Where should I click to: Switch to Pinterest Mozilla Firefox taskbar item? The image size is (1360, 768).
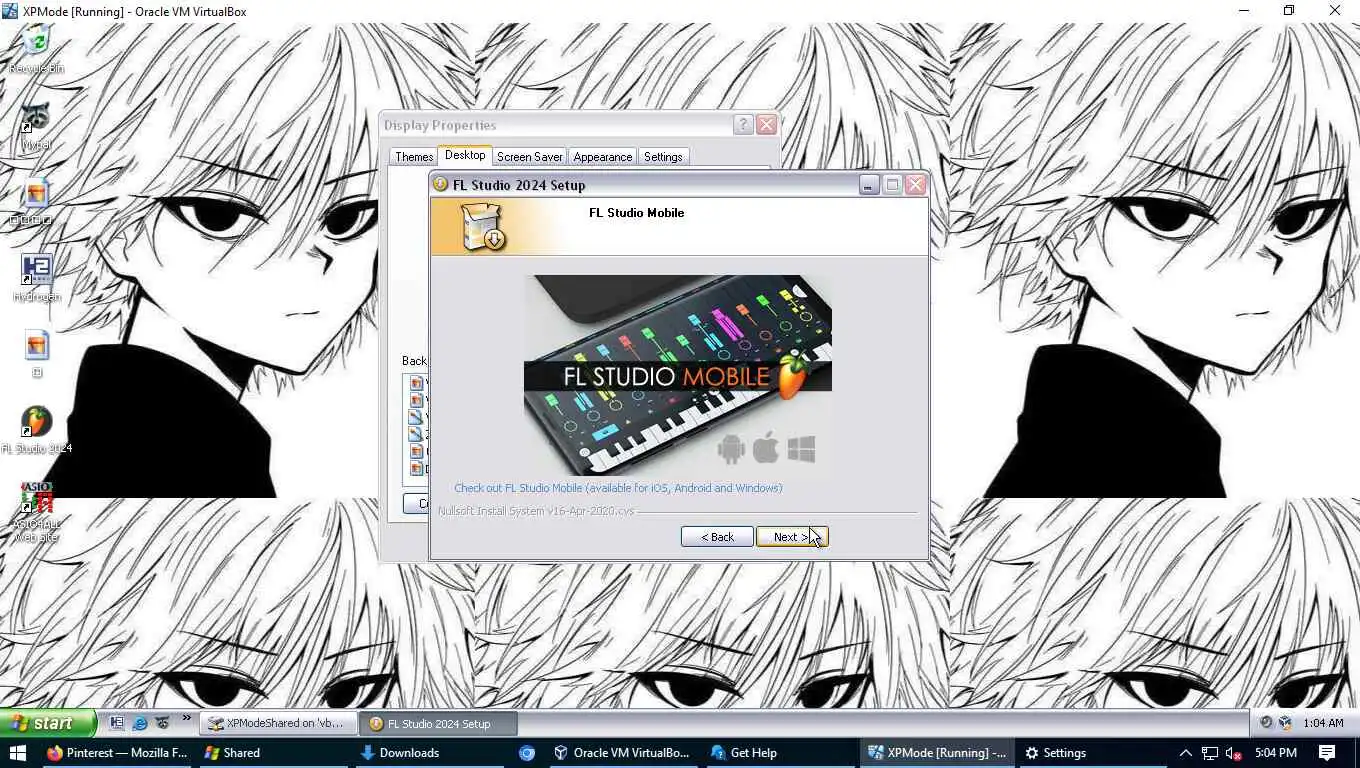pos(117,753)
